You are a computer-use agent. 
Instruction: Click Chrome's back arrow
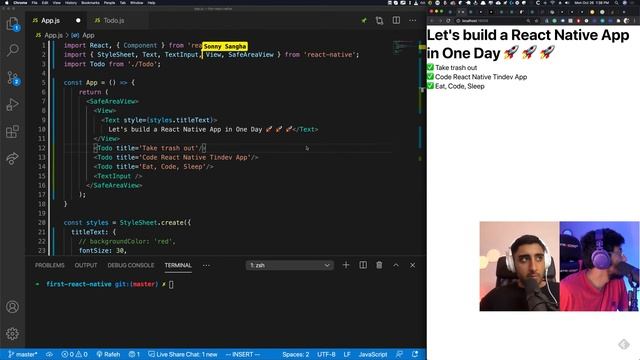[432, 20]
